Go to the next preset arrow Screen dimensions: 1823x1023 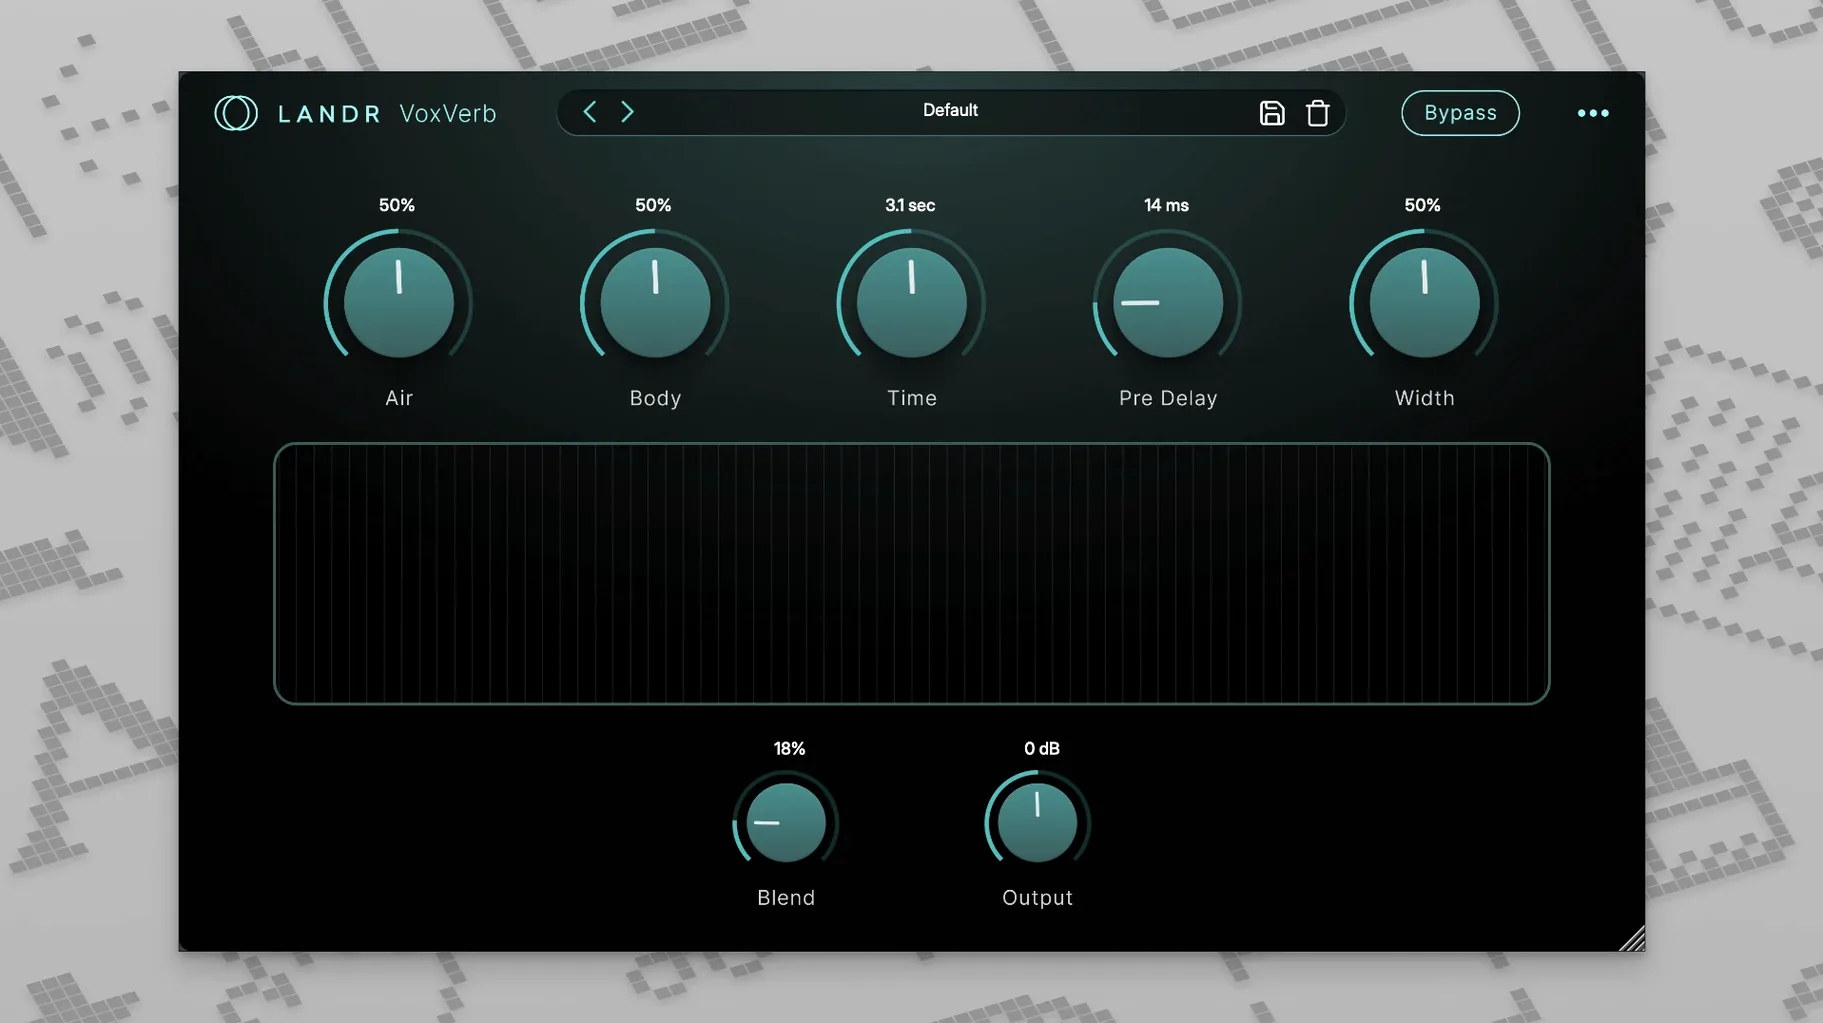627,112
